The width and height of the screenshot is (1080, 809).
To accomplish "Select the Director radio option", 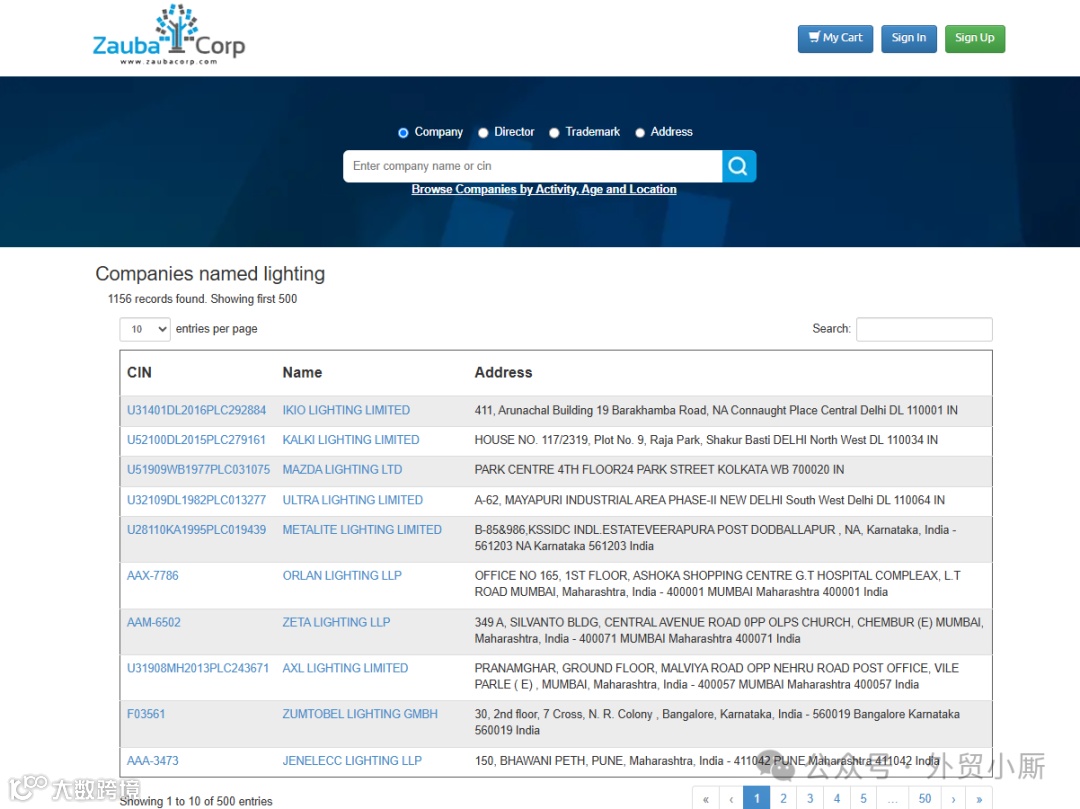I will [x=484, y=132].
